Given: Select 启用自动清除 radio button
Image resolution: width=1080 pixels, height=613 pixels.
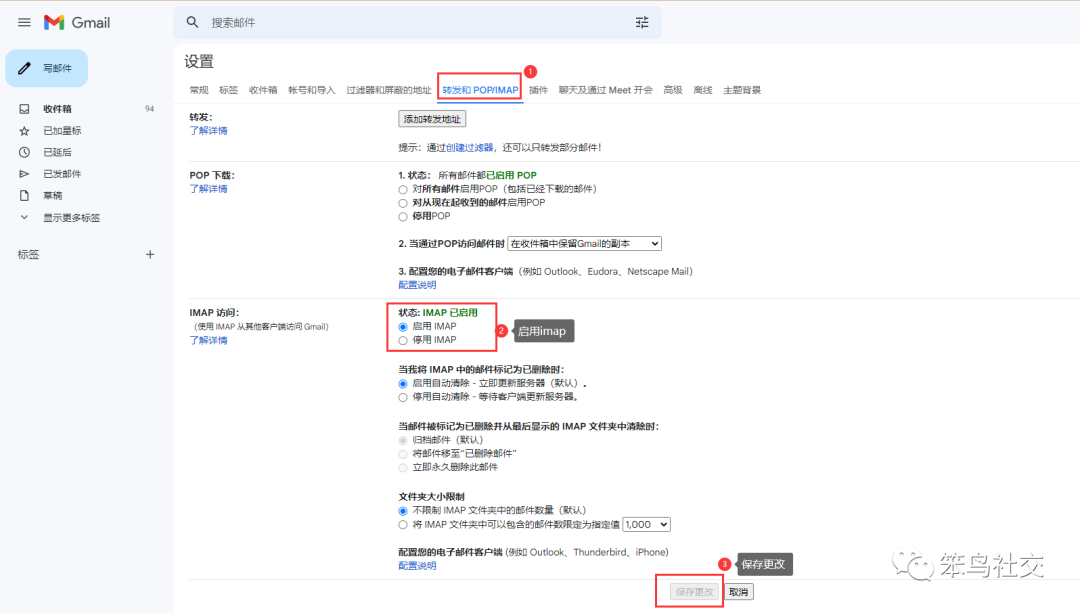Looking at the screenshot, I should (403, 384).
